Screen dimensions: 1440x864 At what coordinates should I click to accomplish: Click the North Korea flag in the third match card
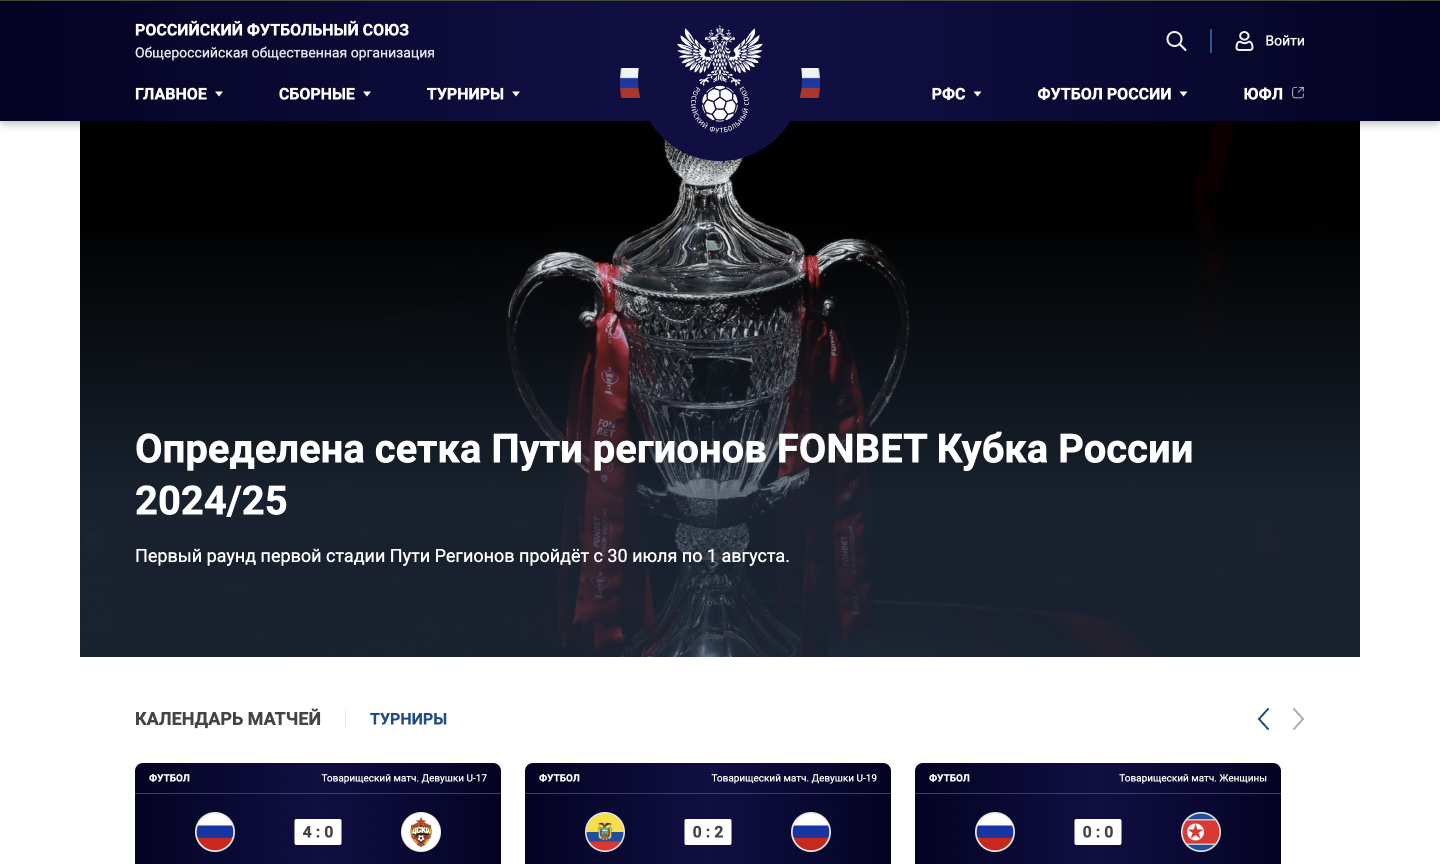(x=1201, y=832)
